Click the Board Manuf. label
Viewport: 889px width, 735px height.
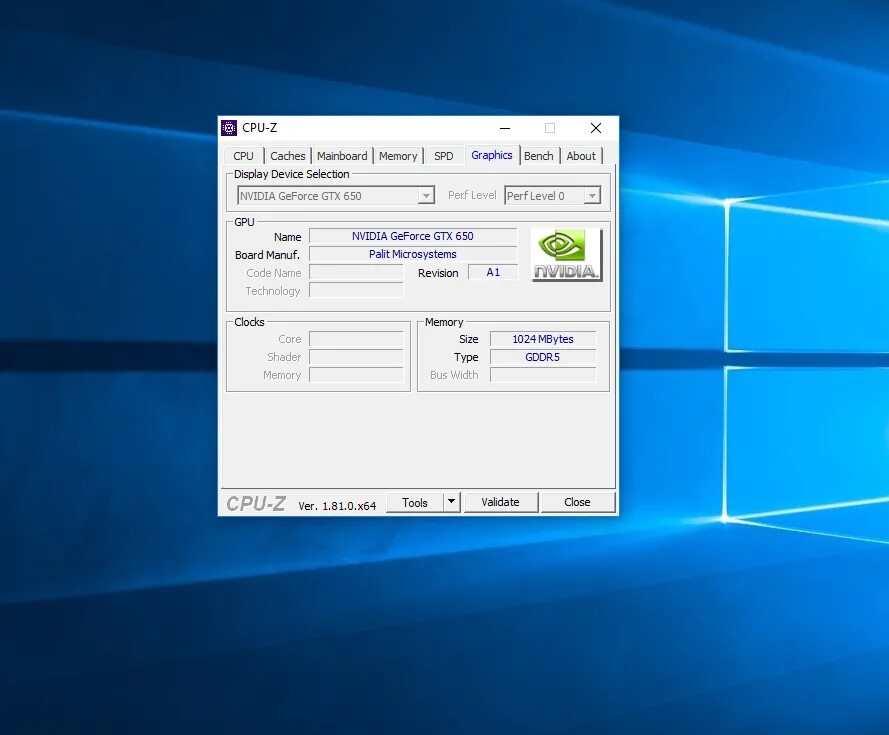(x=267, y=255)
